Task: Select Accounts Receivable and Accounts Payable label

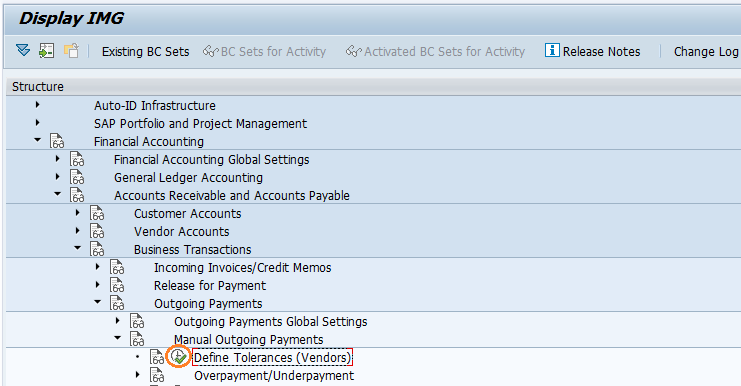Action: tap(232, 196)
